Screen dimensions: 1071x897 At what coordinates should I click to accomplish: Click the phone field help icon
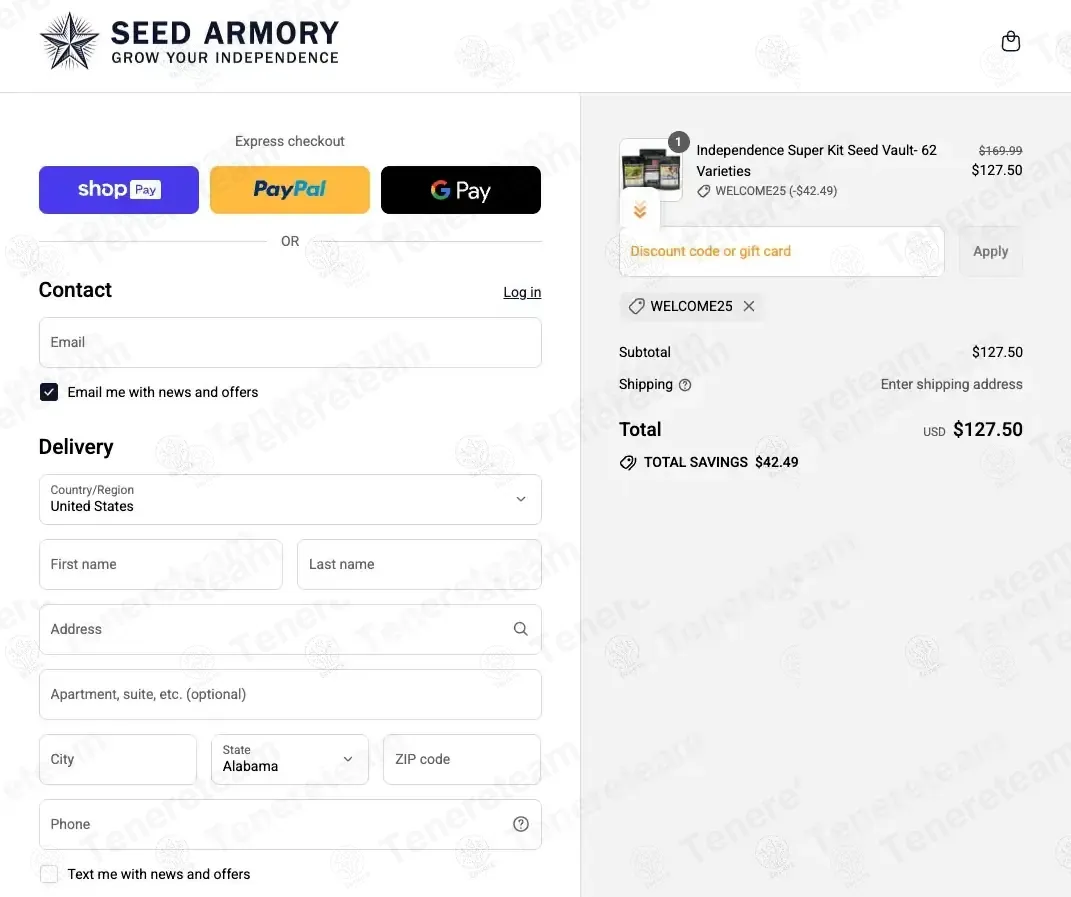520,824
